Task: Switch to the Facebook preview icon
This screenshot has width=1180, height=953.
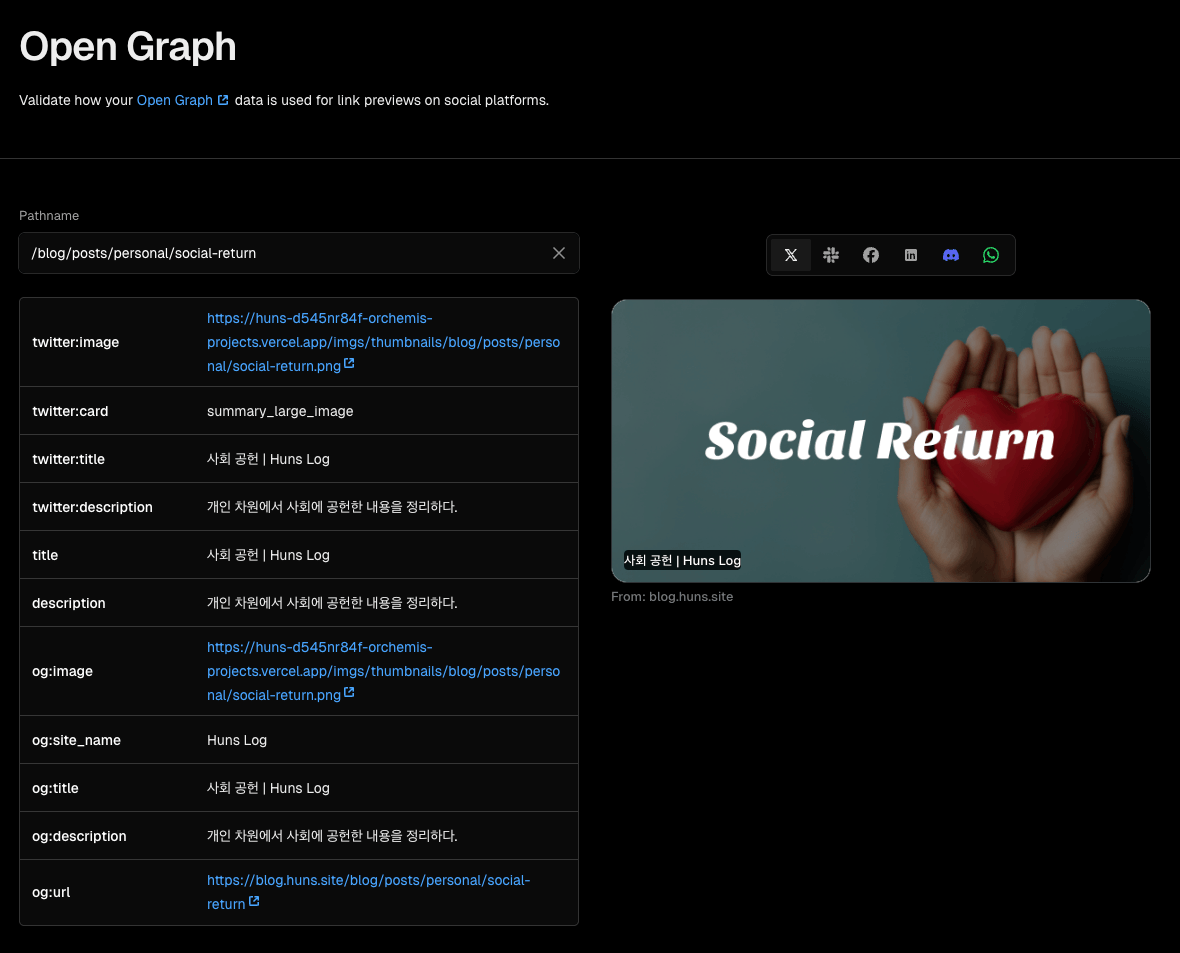Action: coord(871,255)
